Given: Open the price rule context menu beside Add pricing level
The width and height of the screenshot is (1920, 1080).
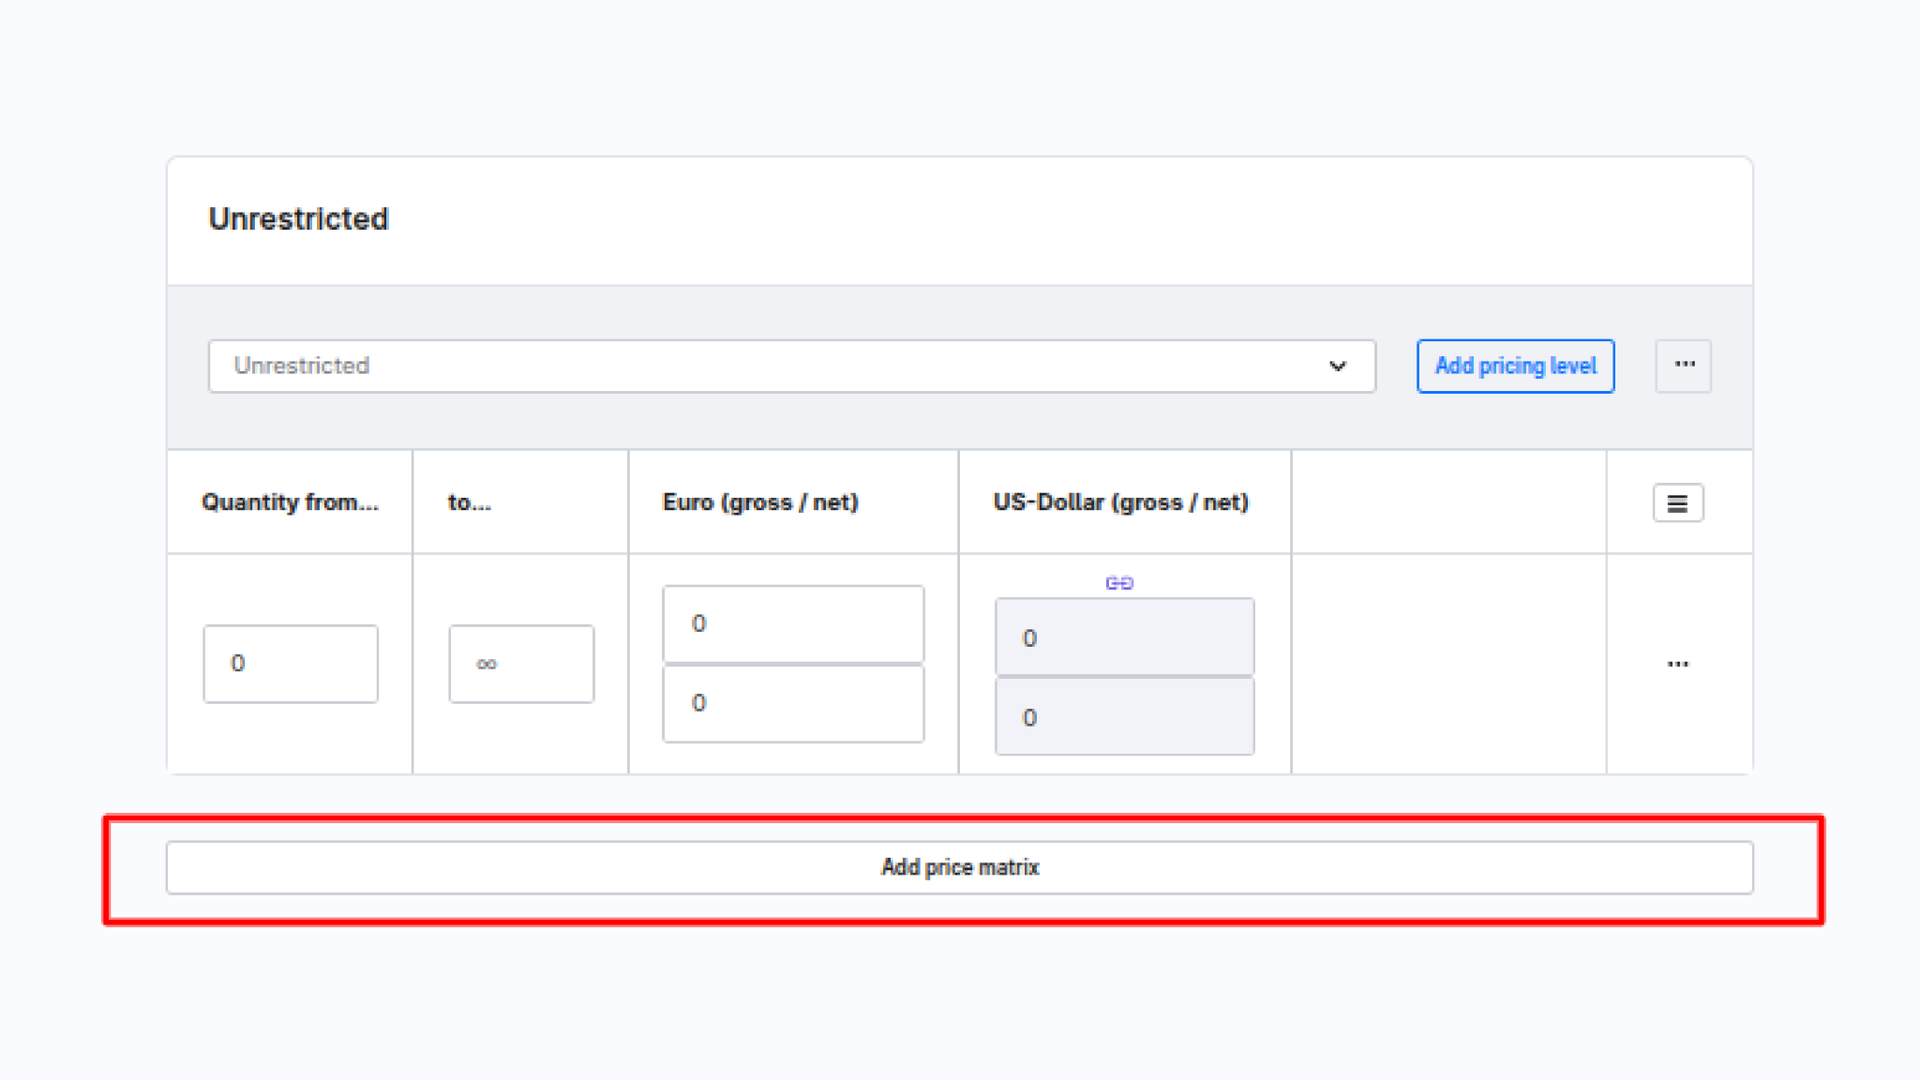Looking at the screenshot, I should point(1684,366).
